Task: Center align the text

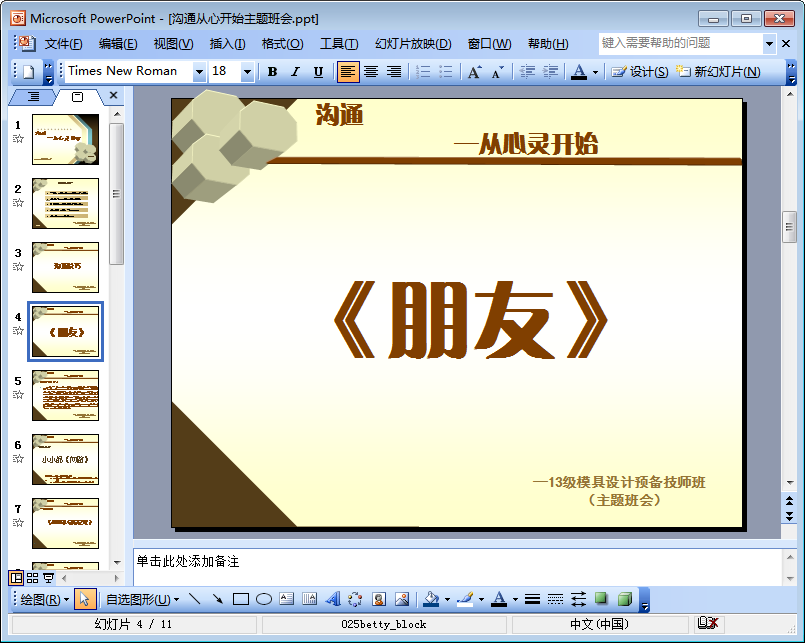Action: (x=371, y=72)
